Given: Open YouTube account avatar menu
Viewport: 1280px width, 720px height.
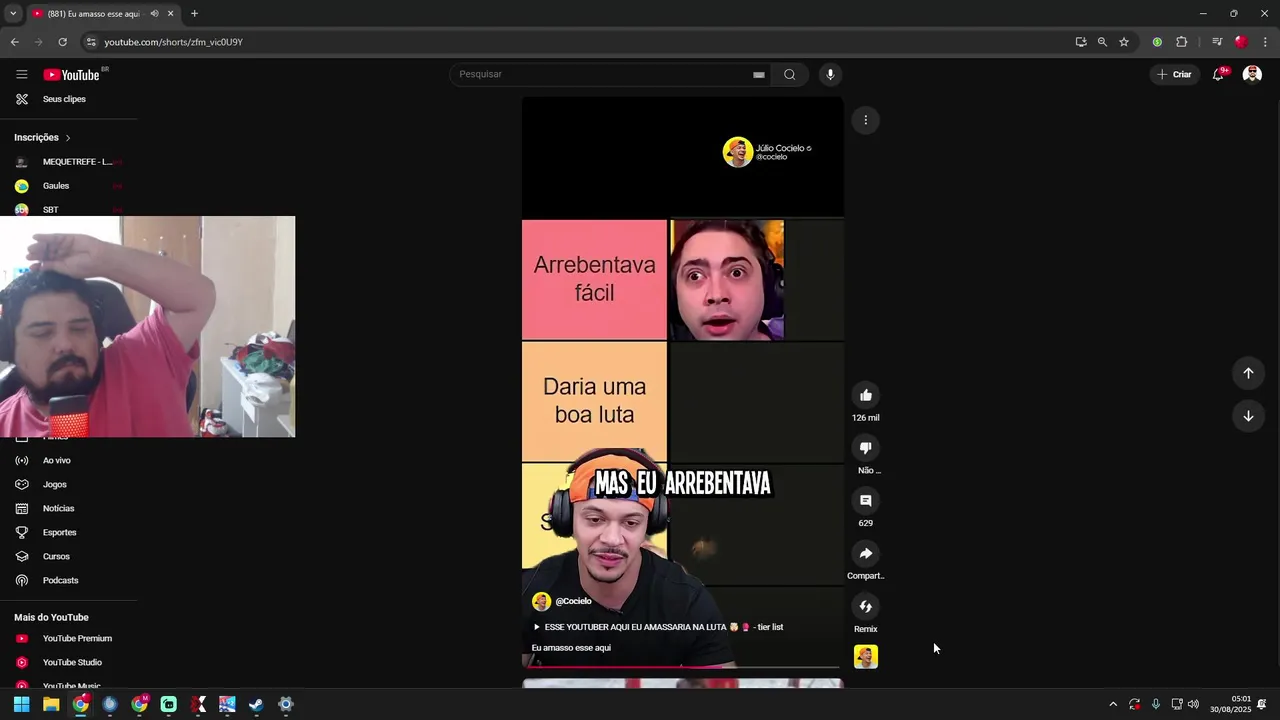Looking at the screenshot, I should click(1252, 74).
